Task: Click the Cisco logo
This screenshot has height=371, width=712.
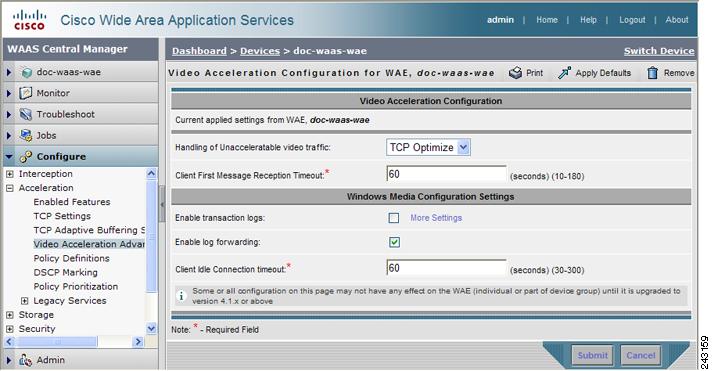Action: pyautogui.click(x=30, y=20)
